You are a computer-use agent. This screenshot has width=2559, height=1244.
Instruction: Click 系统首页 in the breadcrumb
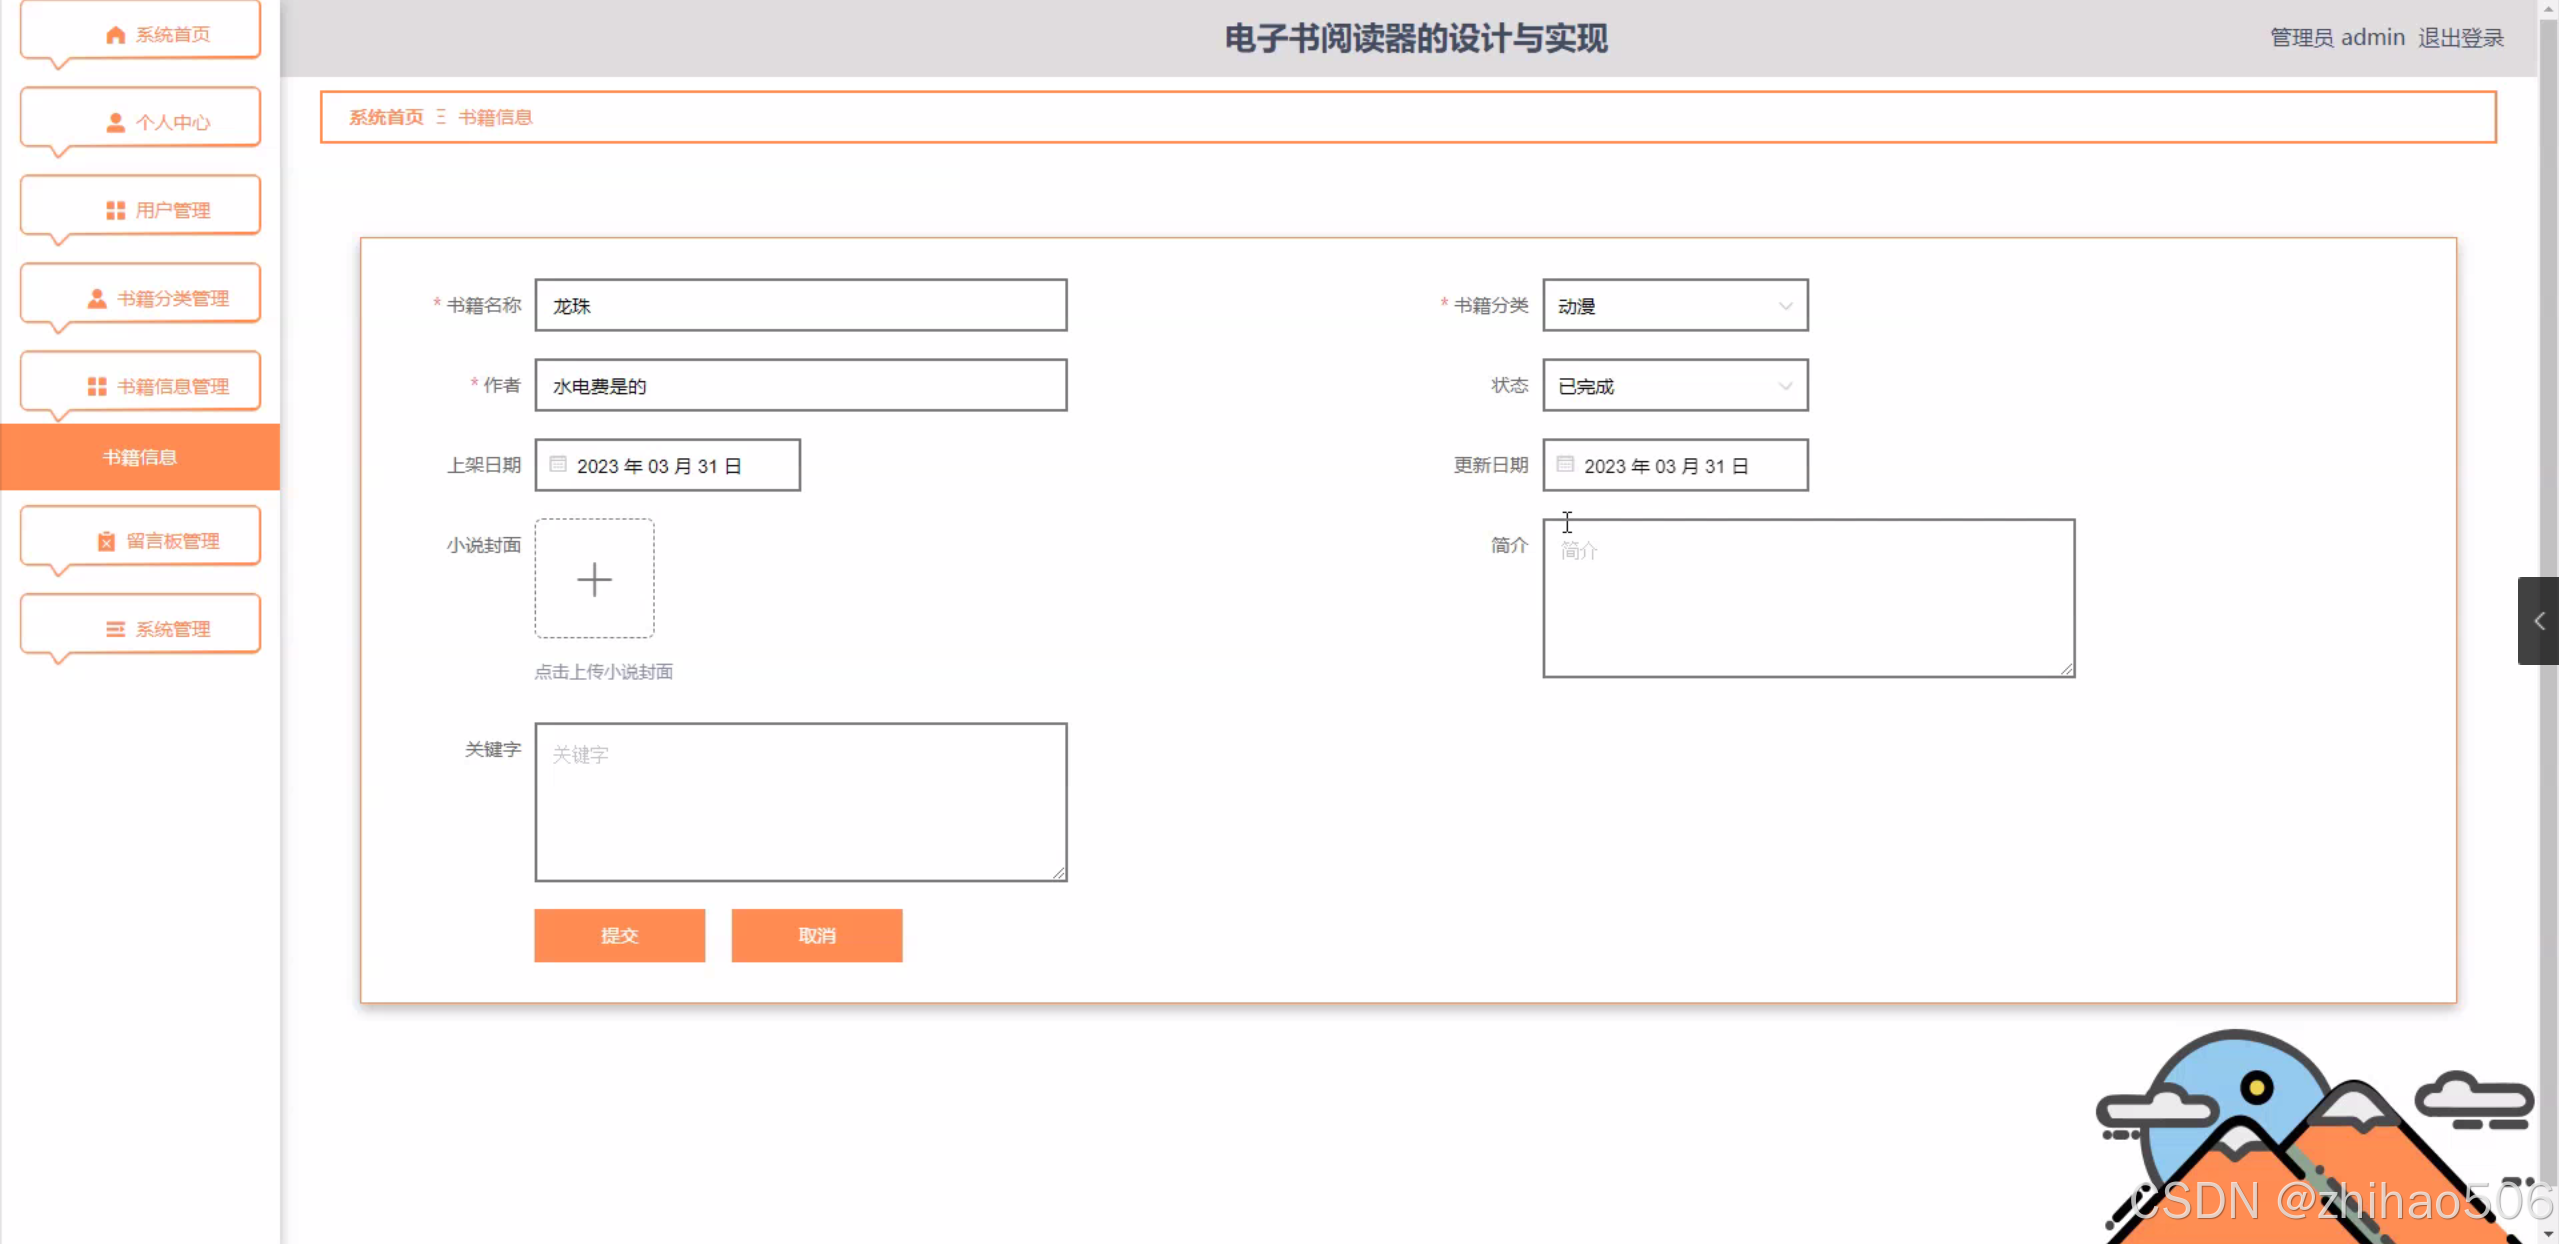point(386,117)
